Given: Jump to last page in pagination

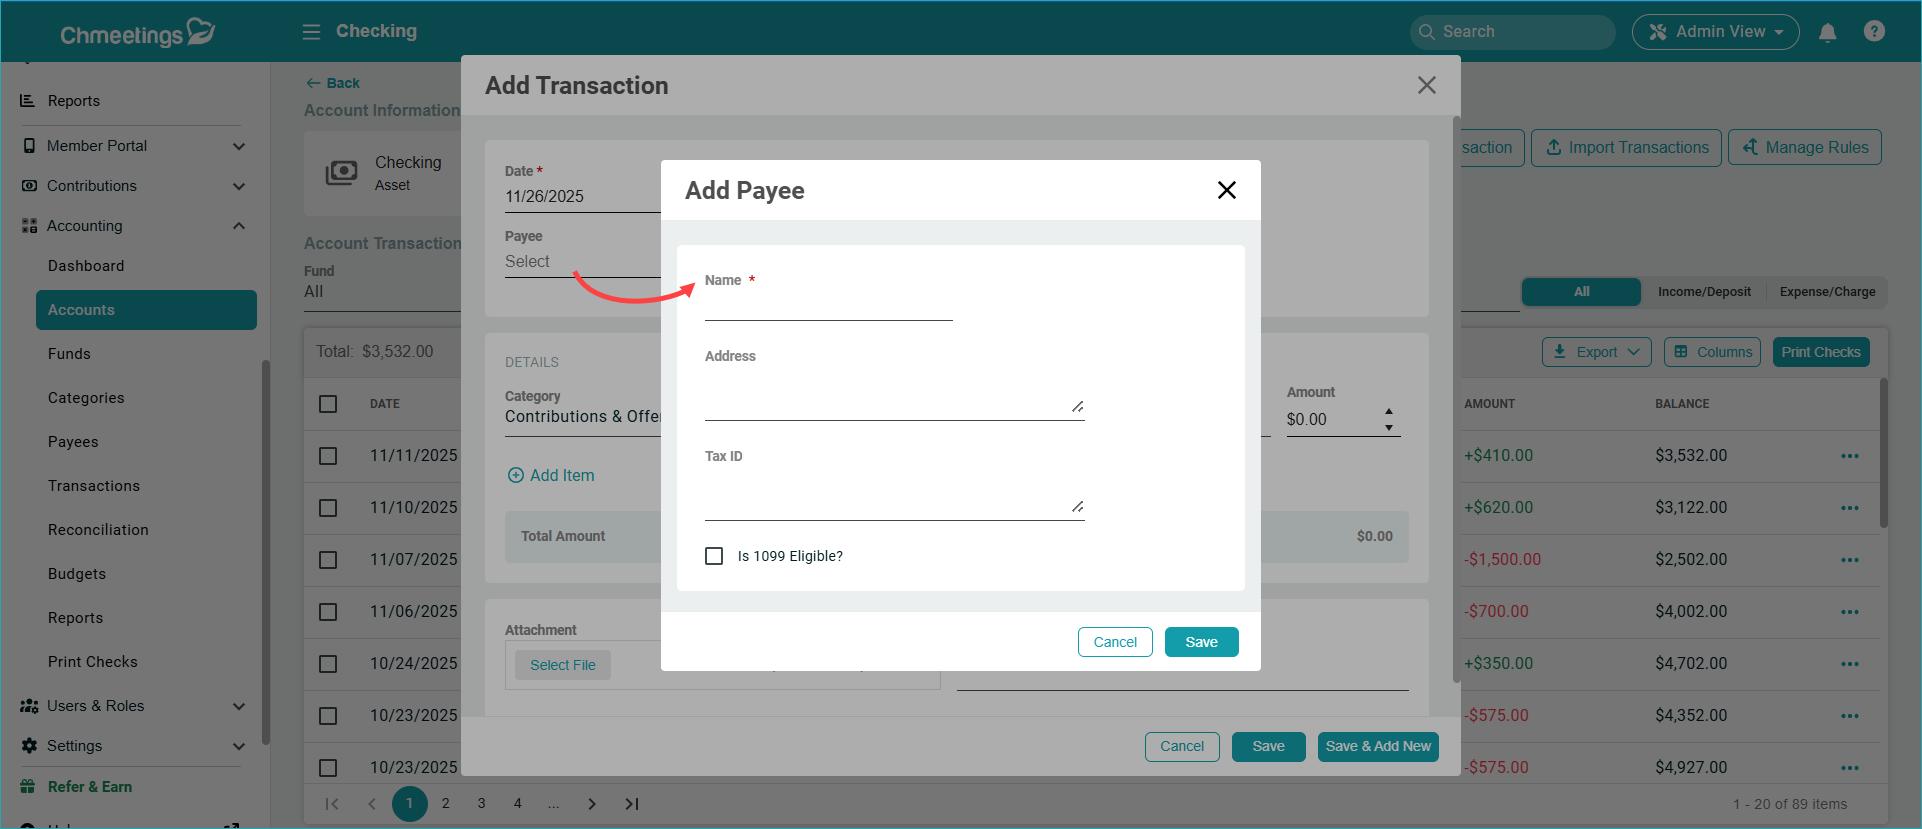Looking at the screenshot, I should coord(632,804).
